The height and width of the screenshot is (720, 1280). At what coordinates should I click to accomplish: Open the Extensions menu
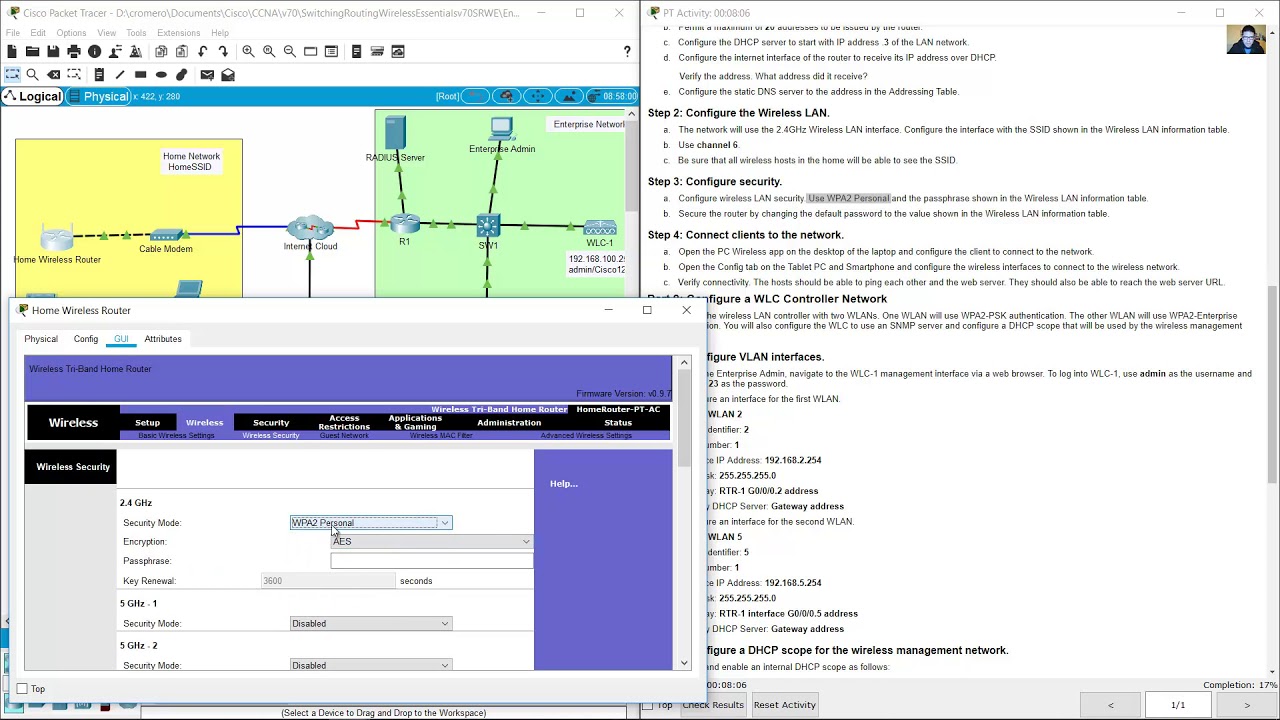[x=179, y=33]
